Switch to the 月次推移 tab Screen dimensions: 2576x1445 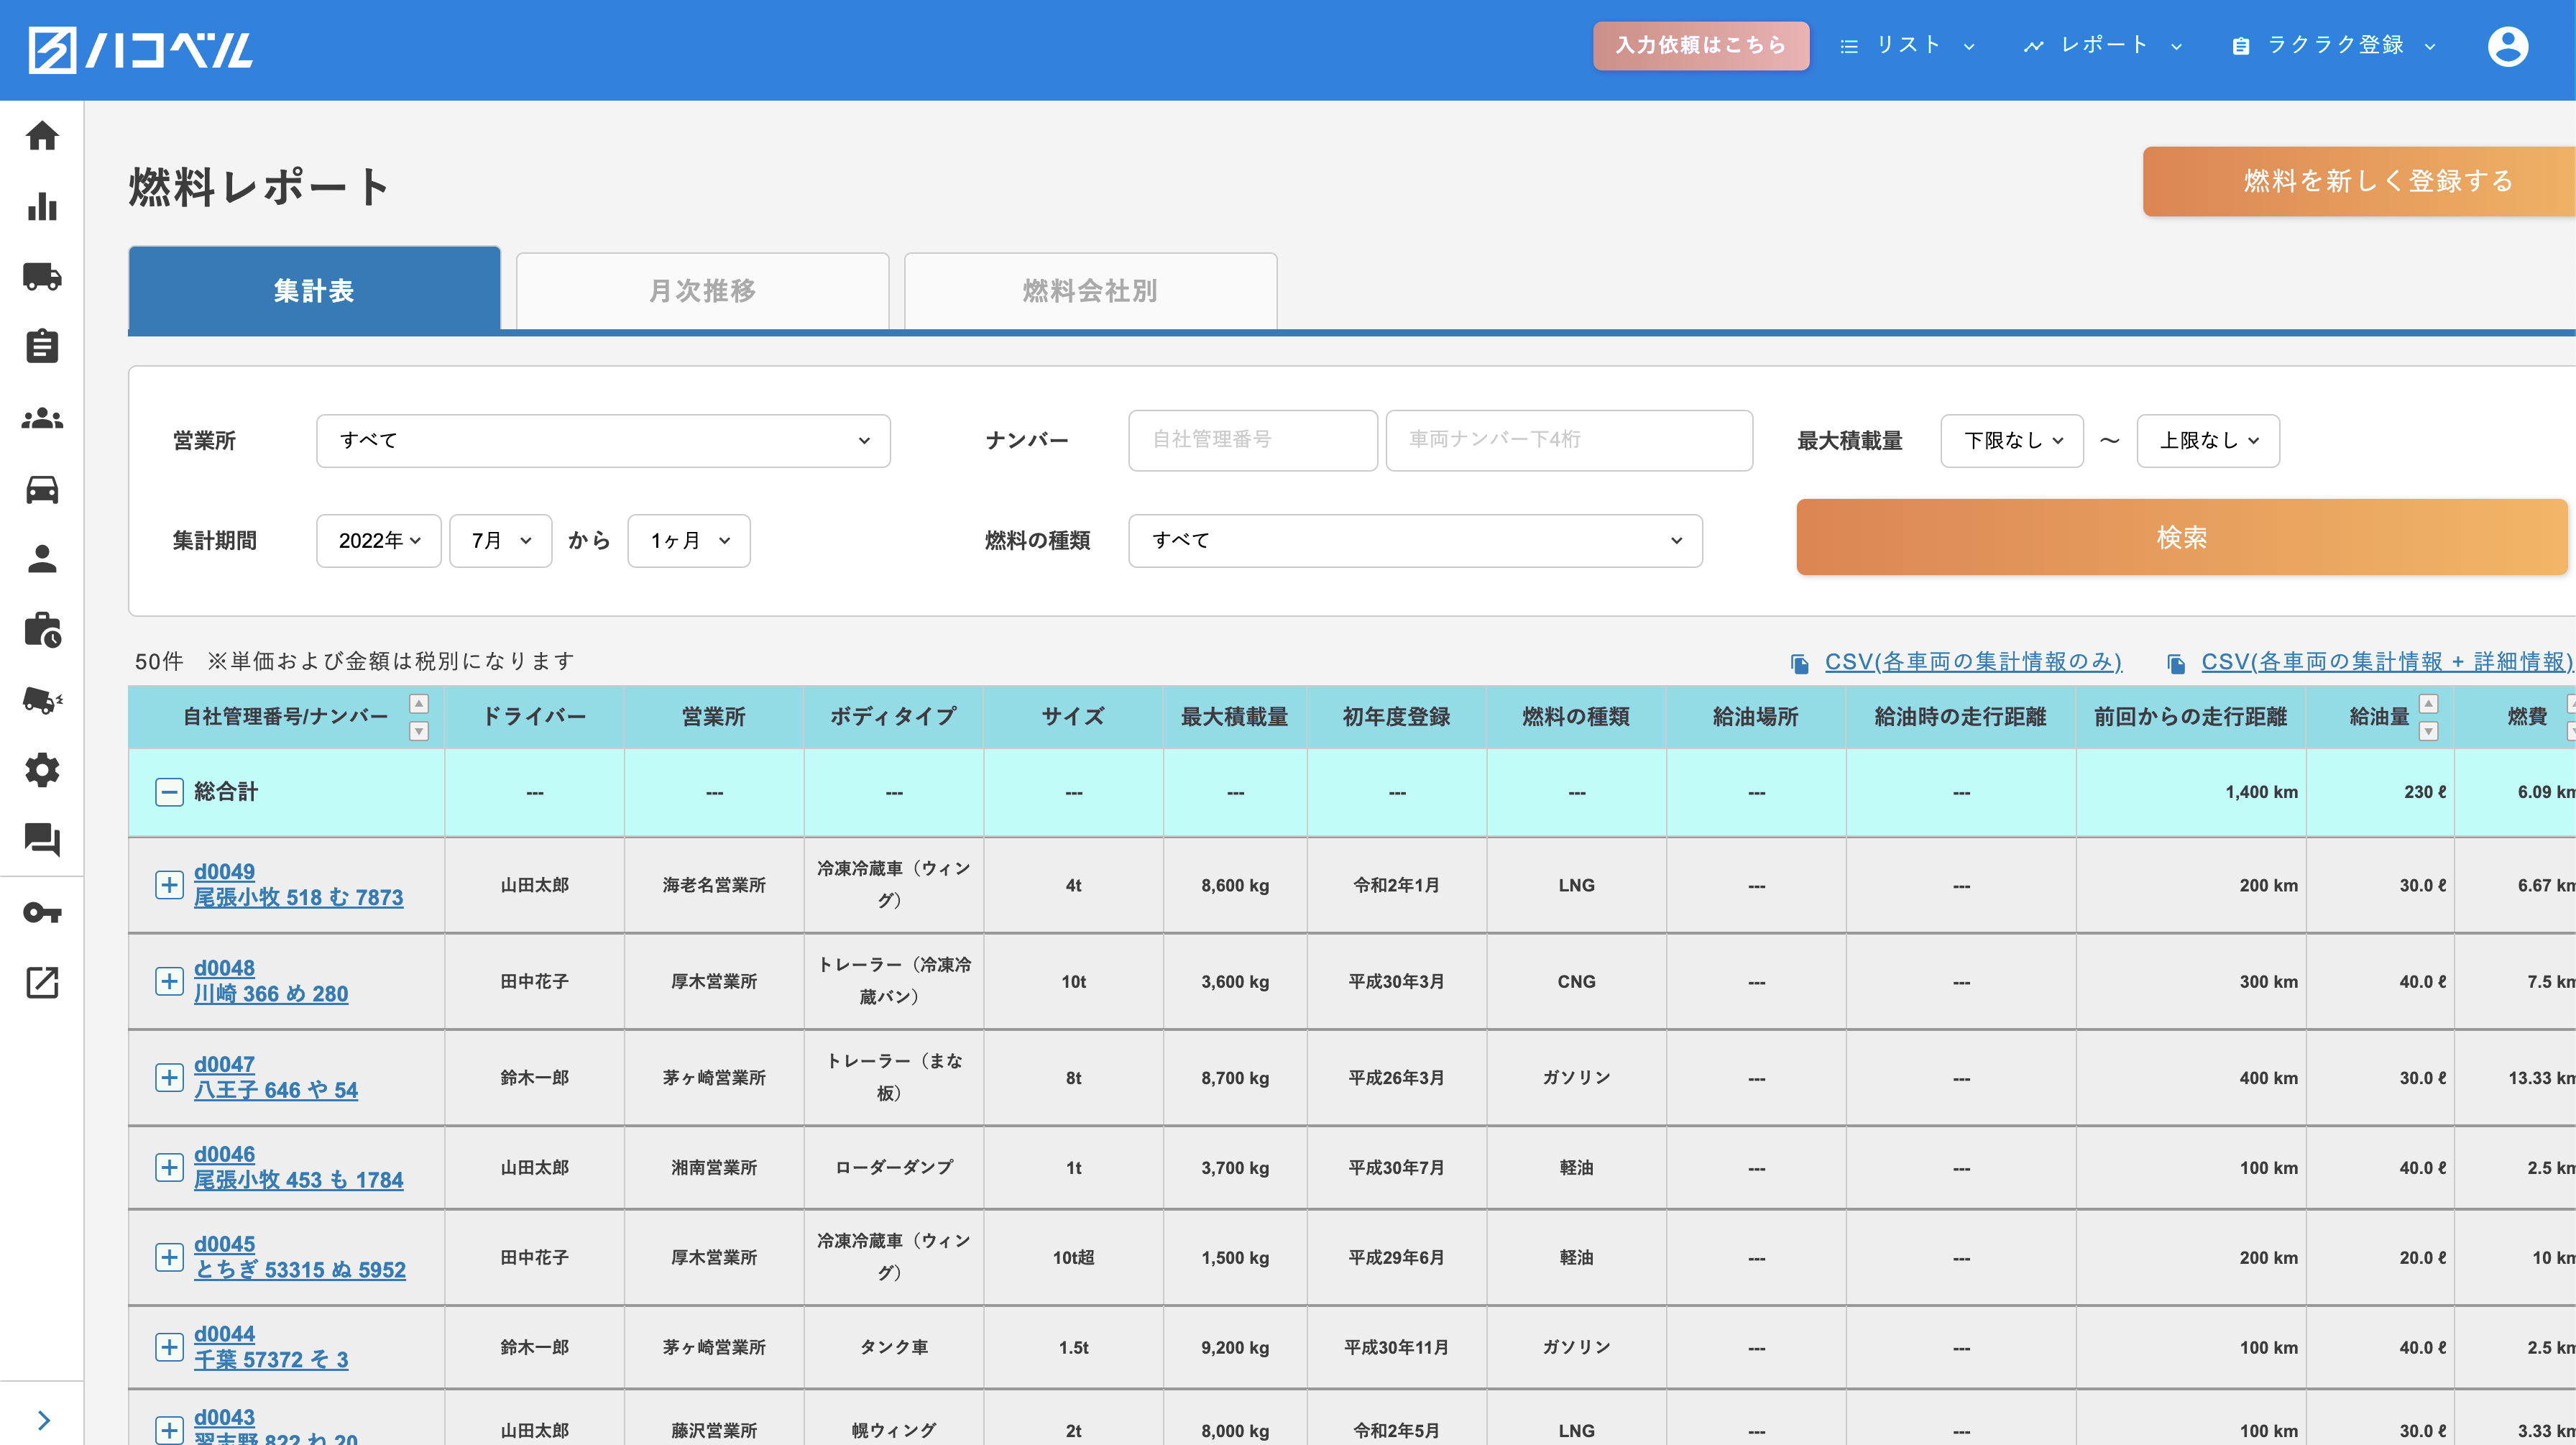click(702, 291)
